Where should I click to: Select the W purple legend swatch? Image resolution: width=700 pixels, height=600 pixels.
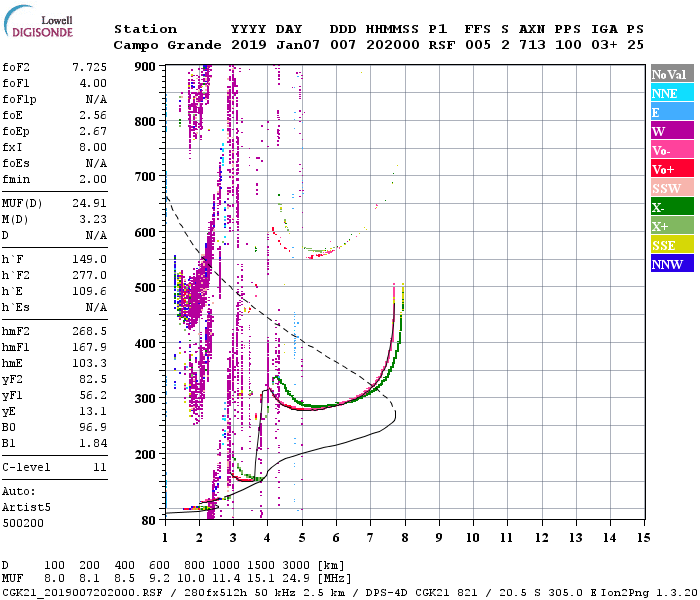click(672, 131)
